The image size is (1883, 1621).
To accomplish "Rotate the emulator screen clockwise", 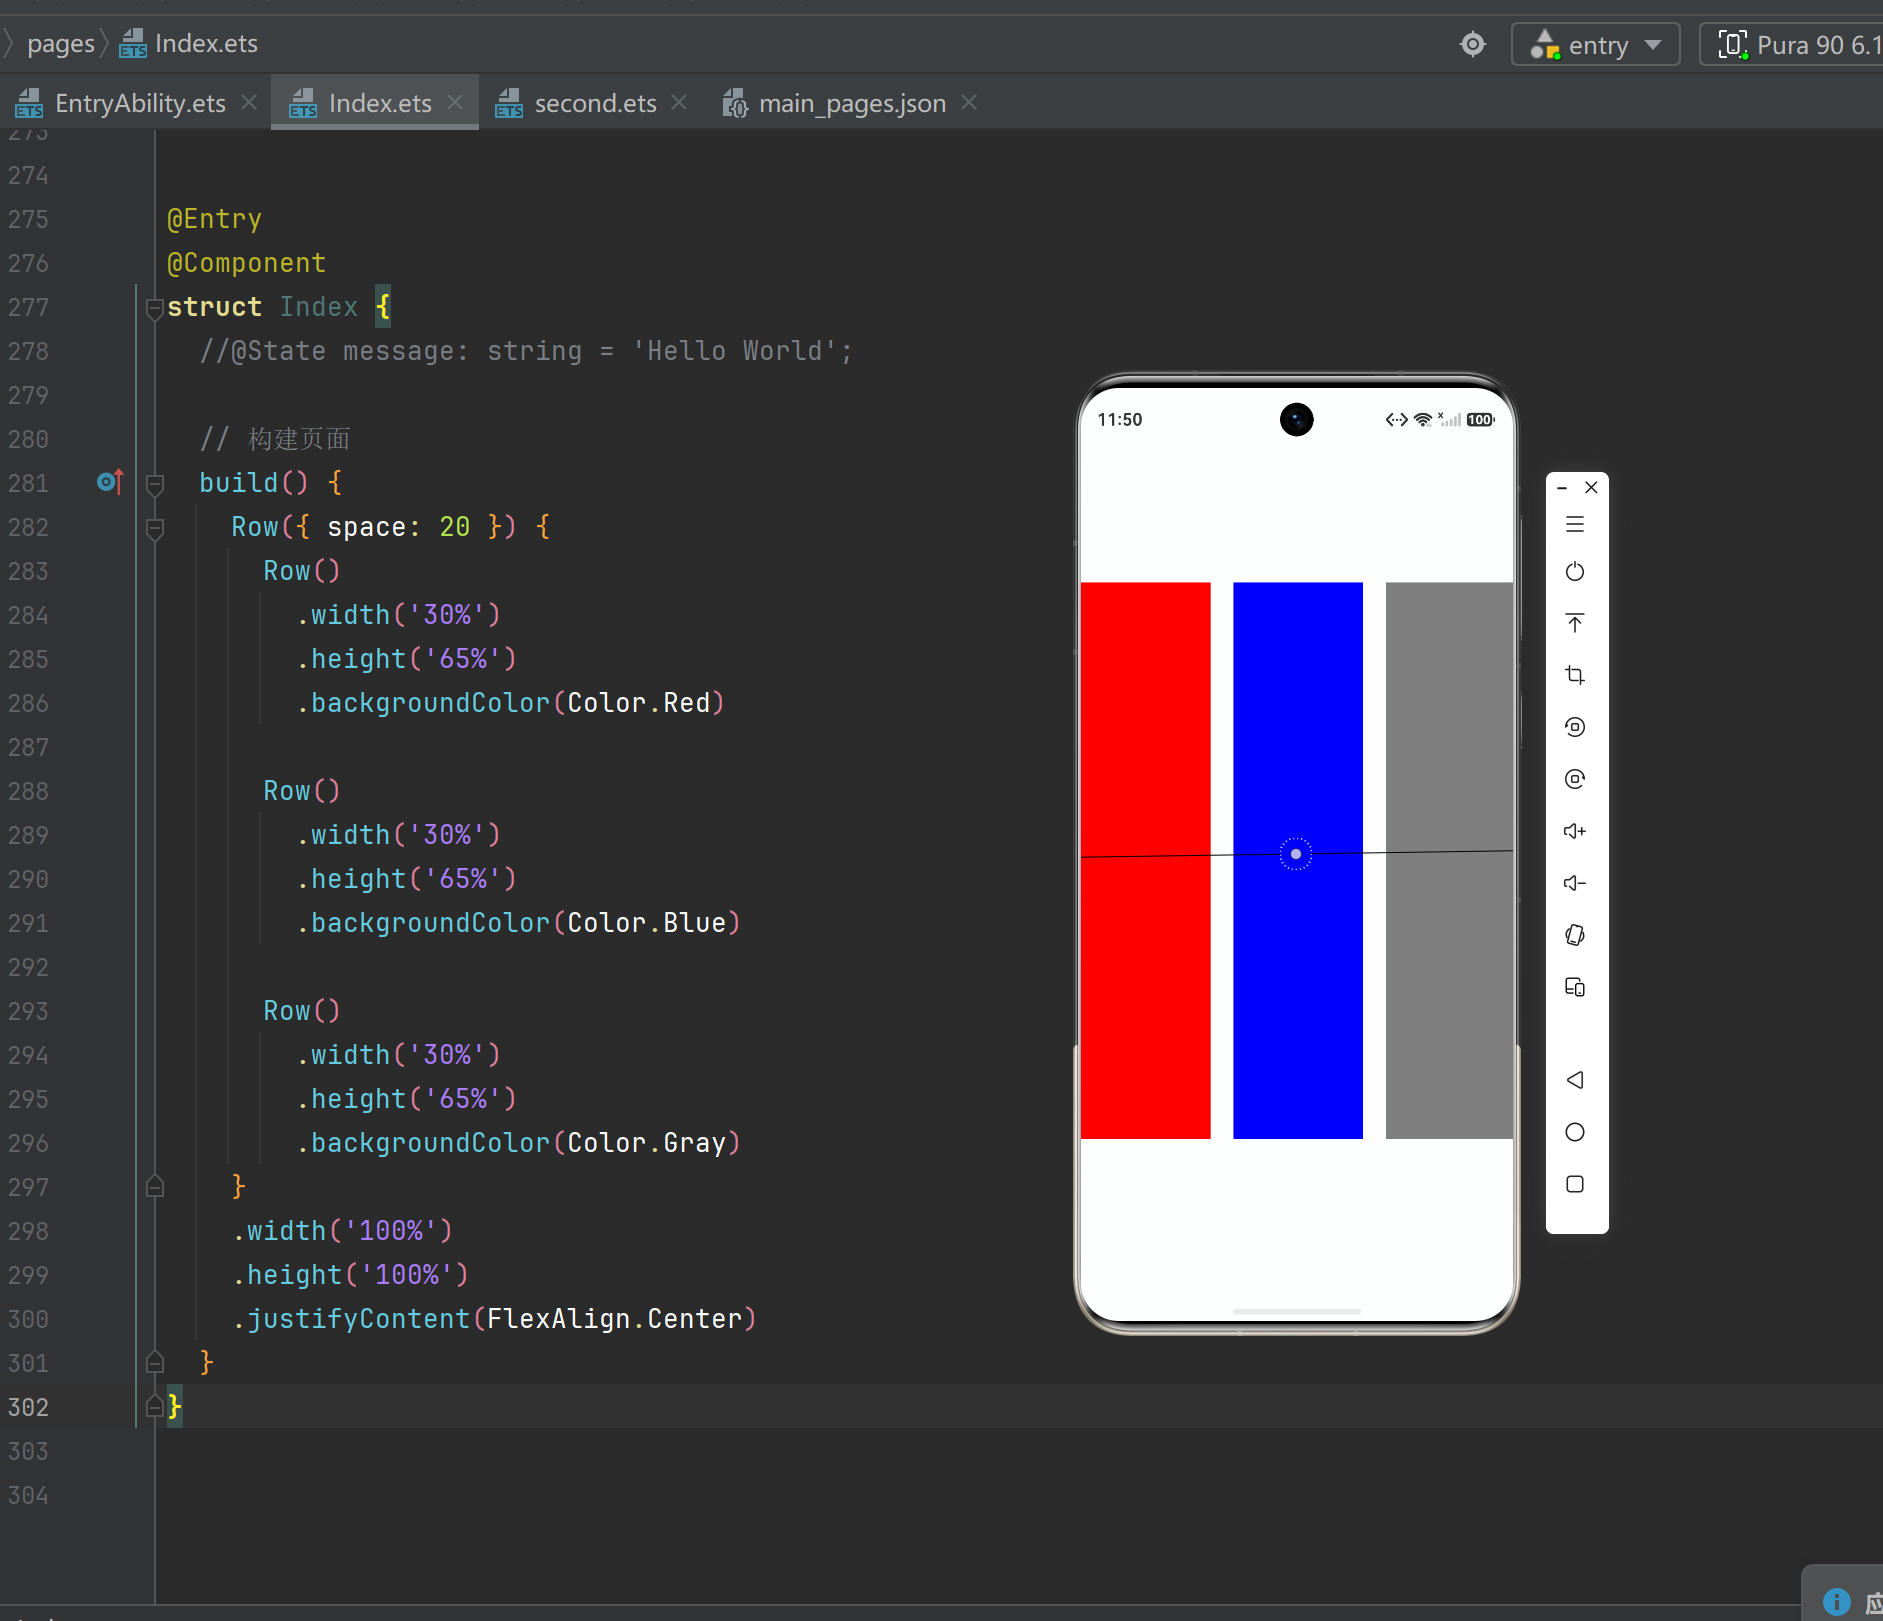I will pos(1575,779).
